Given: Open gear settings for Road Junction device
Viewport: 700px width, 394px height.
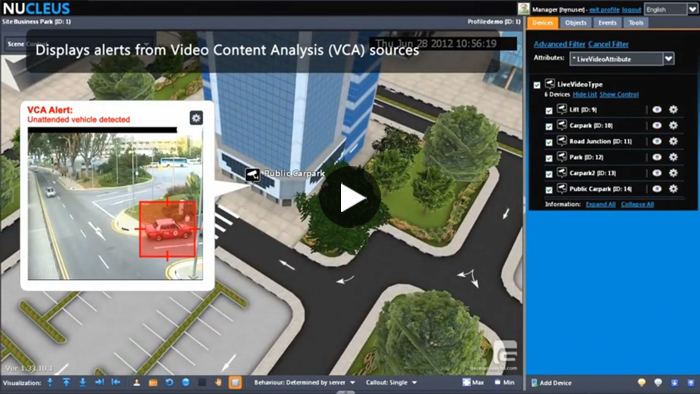Looking at the screenshot, I should click(x=673, y=141).
